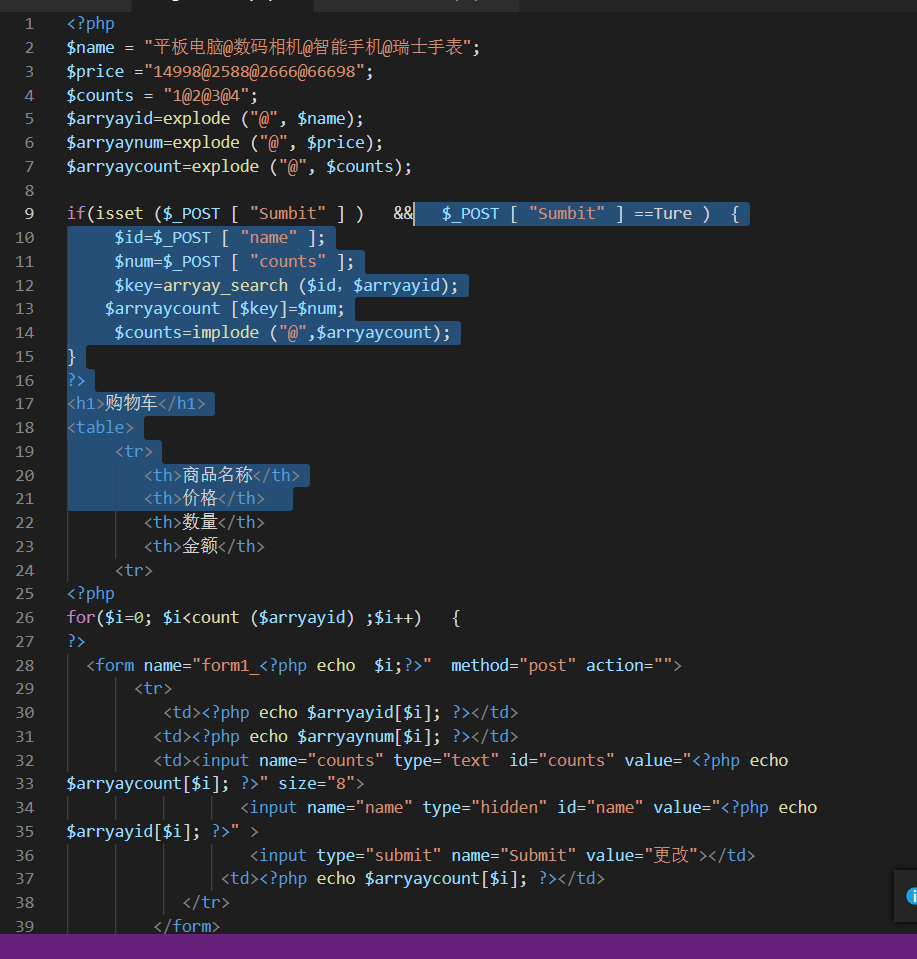917x959 pixels.
Task: Click the for keyword on line 26
Action: click(81, 617)
